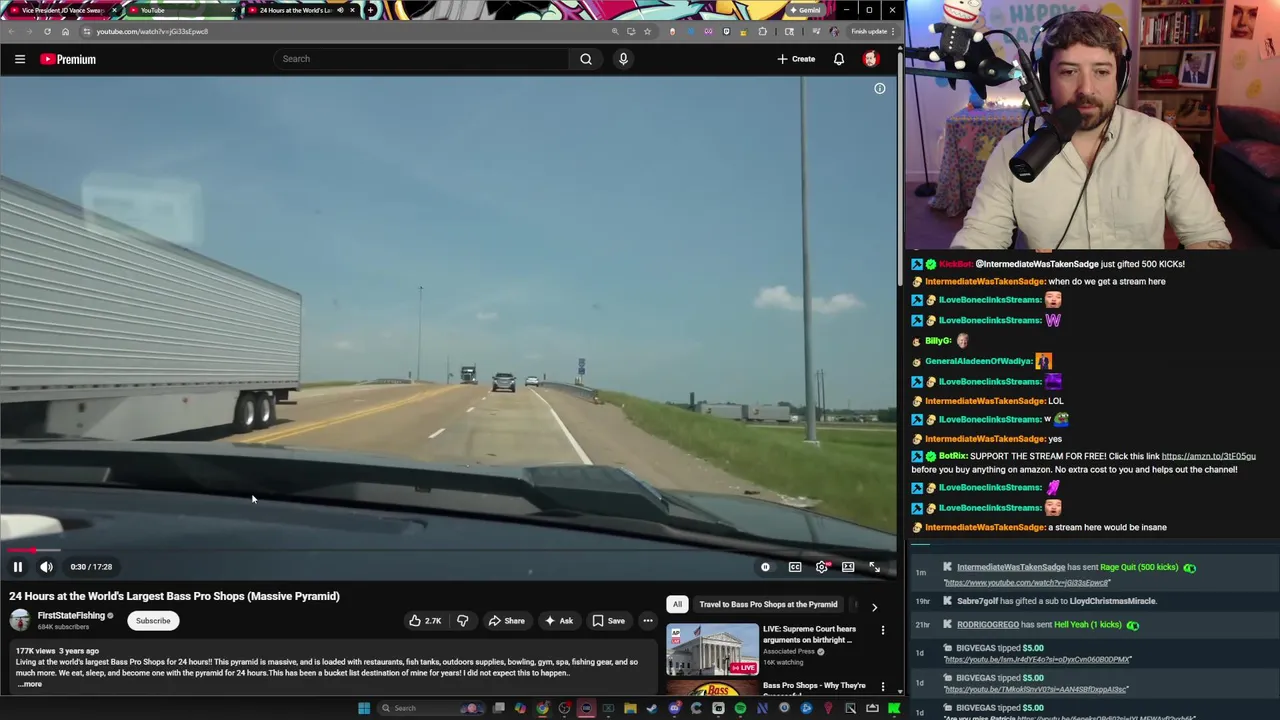Mute the video with the volume icon
1280x720 pixels.
coord(46,567)
